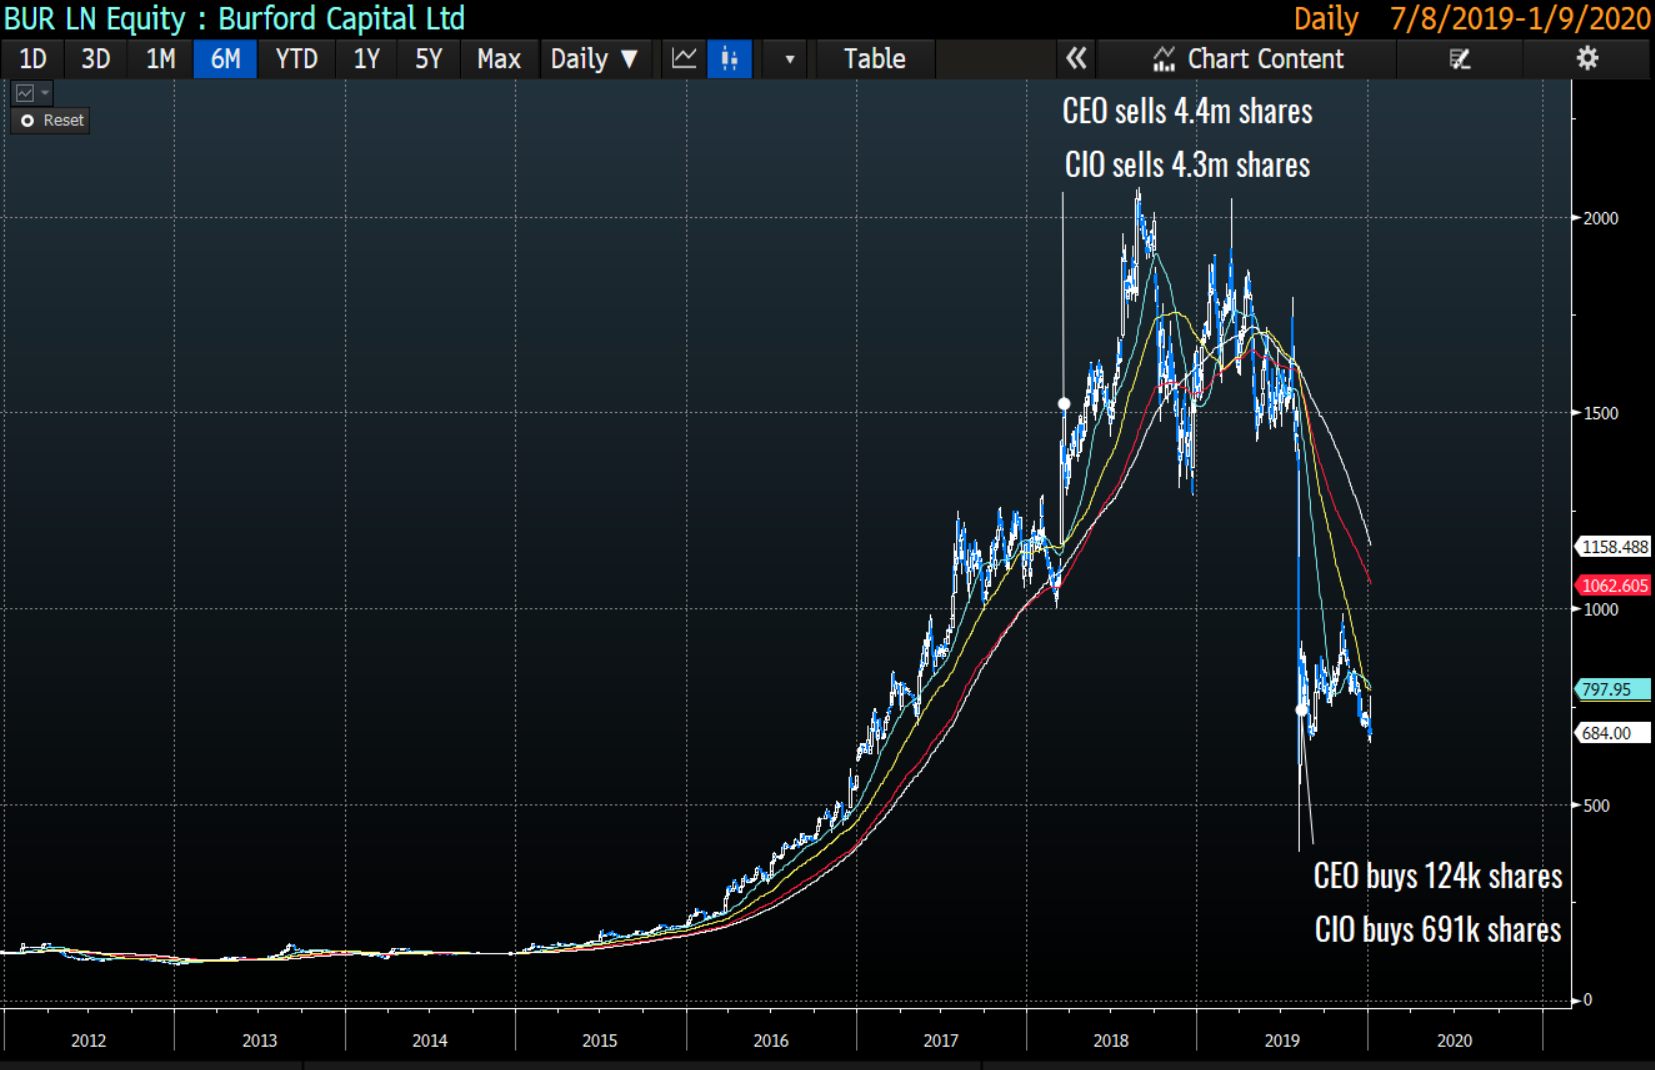Open the mini chart options dropdown
The width and height of the screenshot is (1655, 1070).
31,93
